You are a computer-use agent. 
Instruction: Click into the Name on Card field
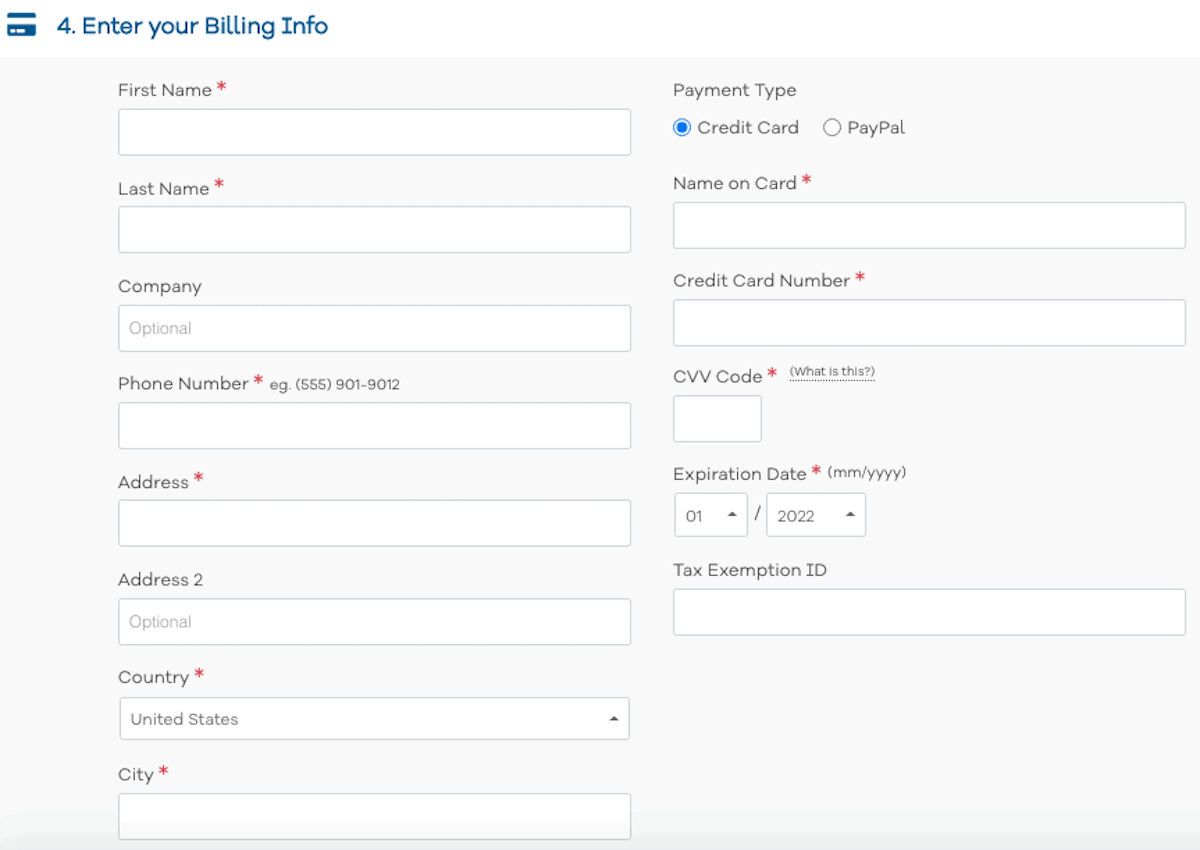(928, 224)
